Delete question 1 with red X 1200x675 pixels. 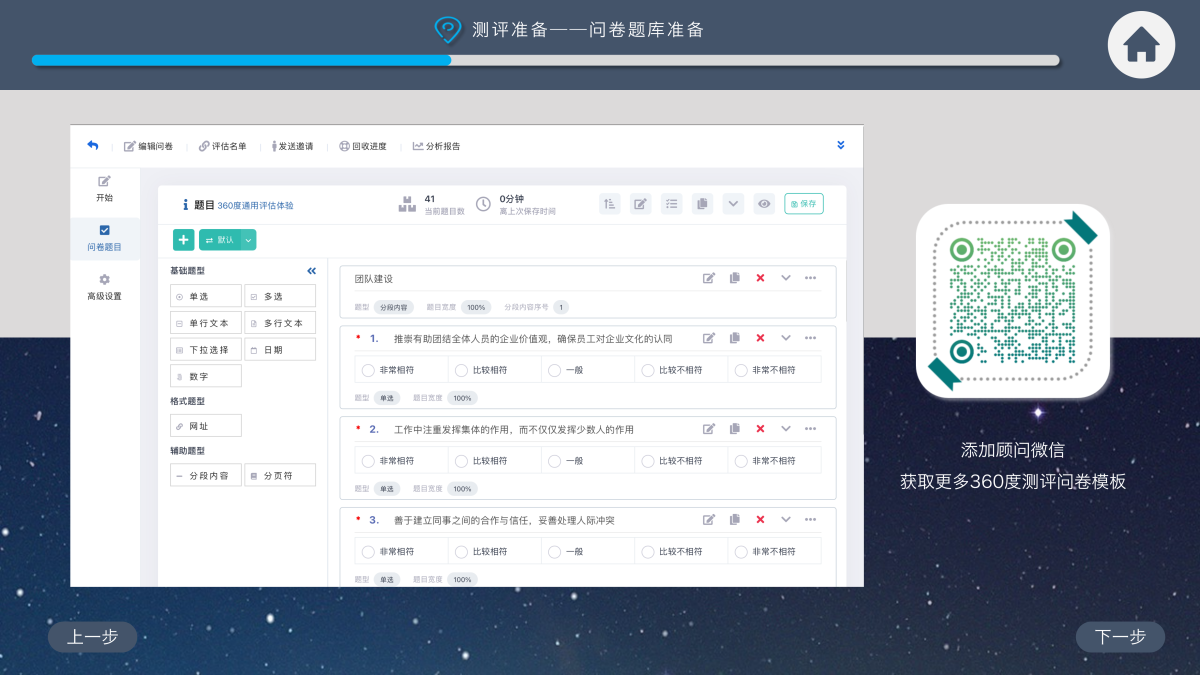point(760,338)
